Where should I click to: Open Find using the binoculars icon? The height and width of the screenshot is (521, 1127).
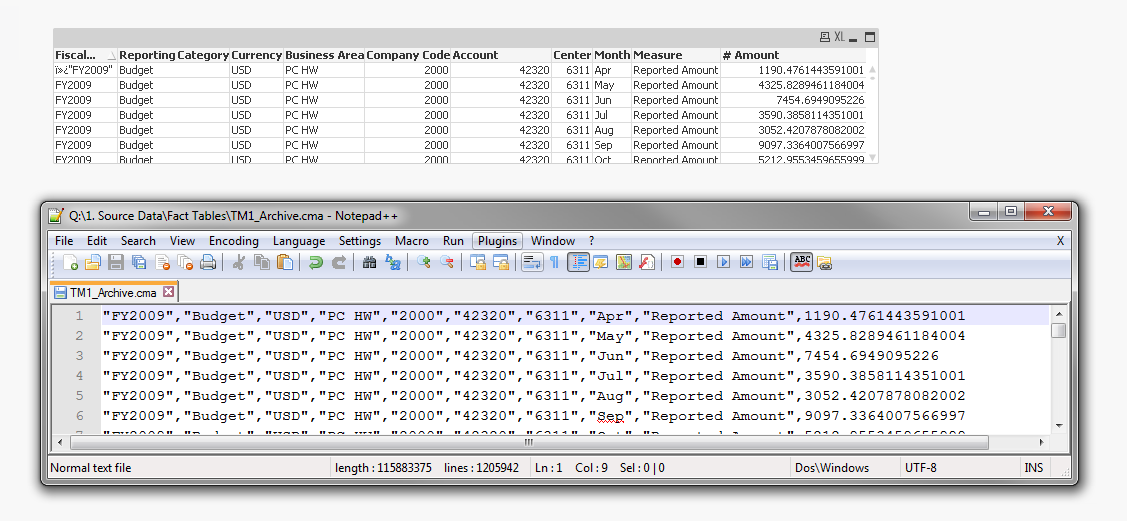pos(369,262)
